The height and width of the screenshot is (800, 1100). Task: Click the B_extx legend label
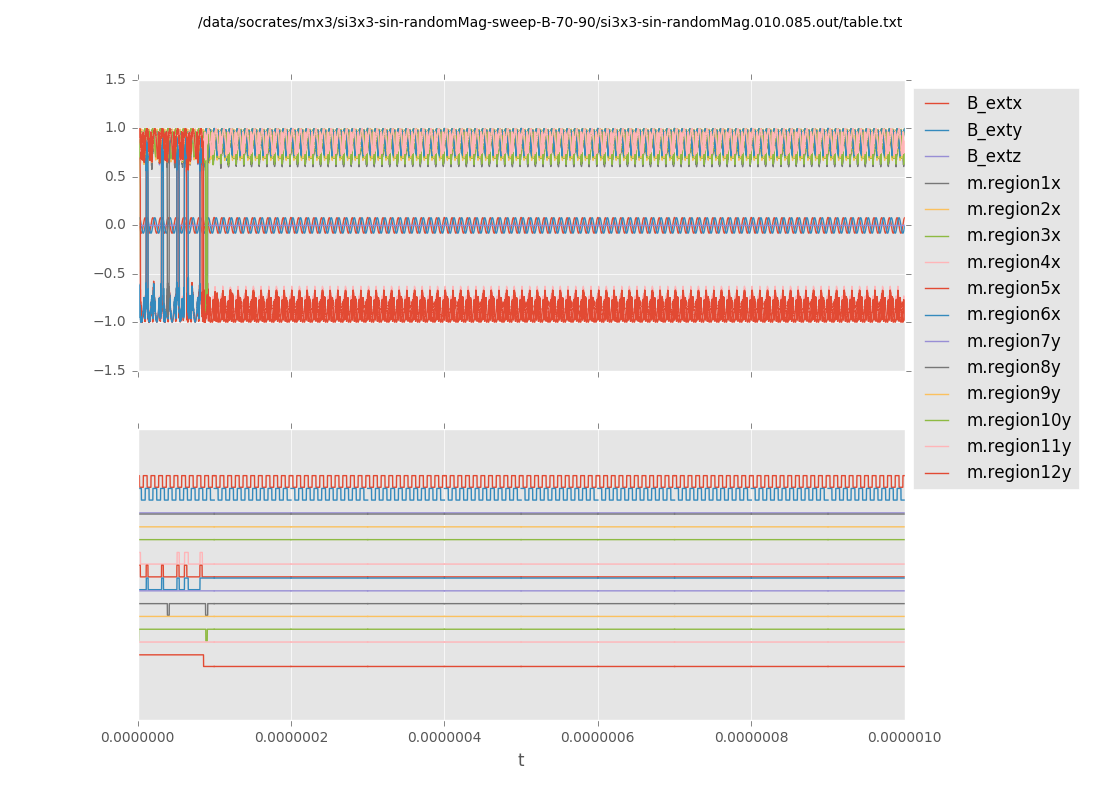coord(994,103)
